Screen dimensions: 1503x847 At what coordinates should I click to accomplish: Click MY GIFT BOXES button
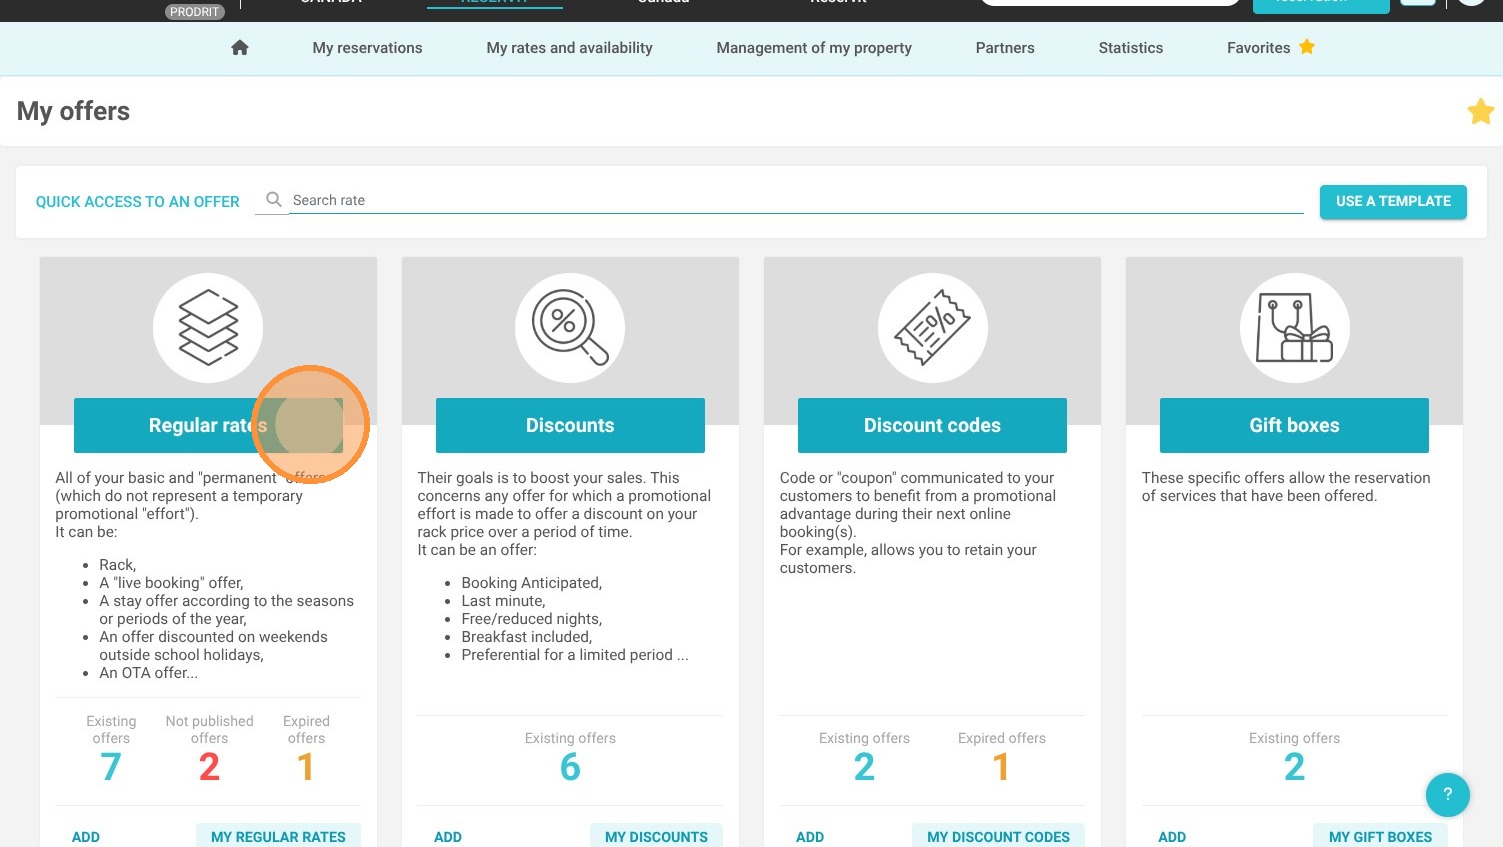[1380, 837]
